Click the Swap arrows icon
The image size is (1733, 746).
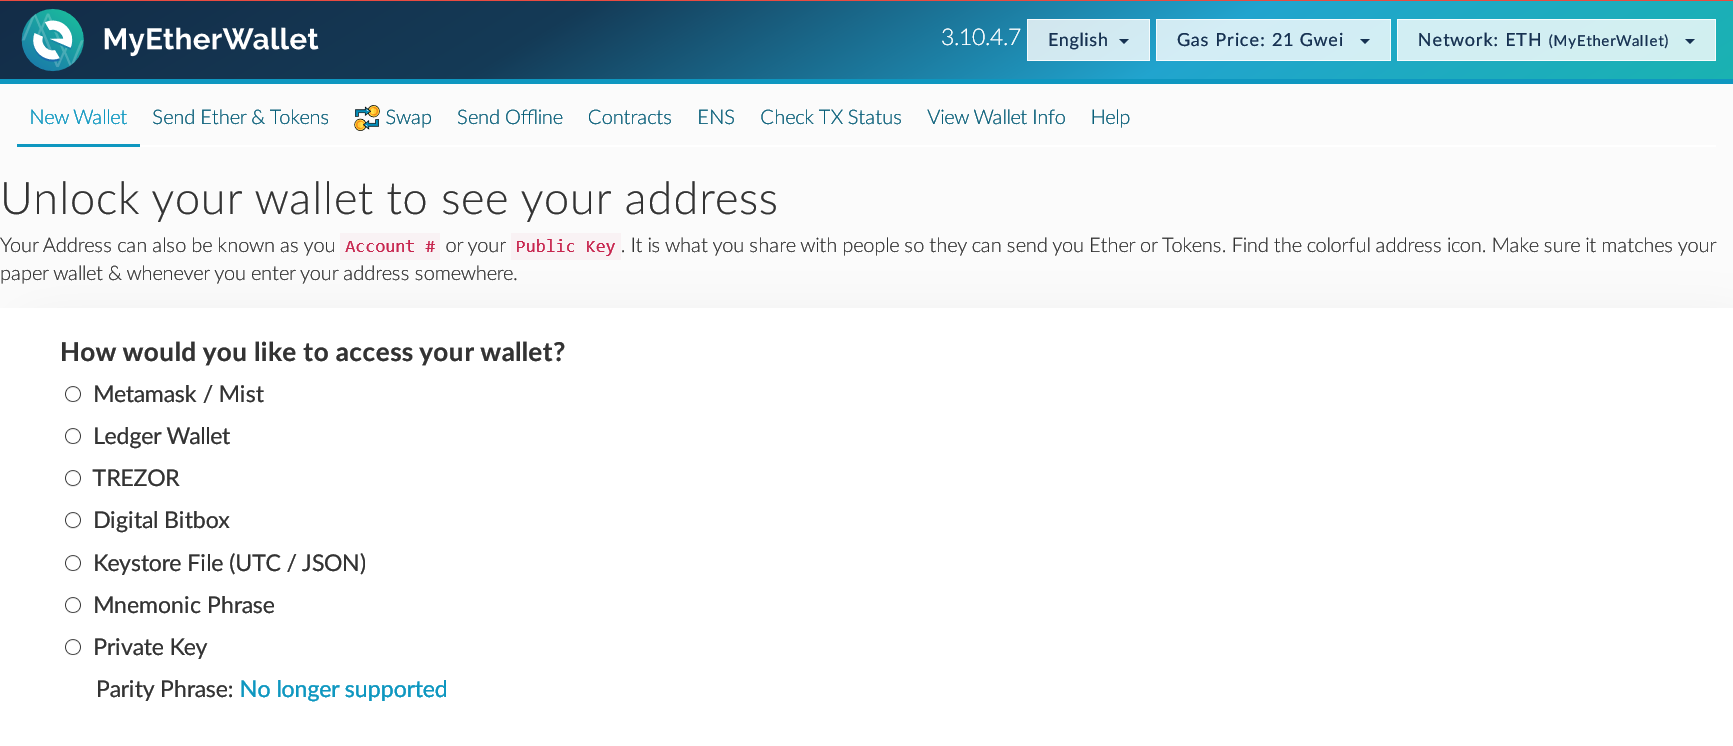click(x=367, y=118)
